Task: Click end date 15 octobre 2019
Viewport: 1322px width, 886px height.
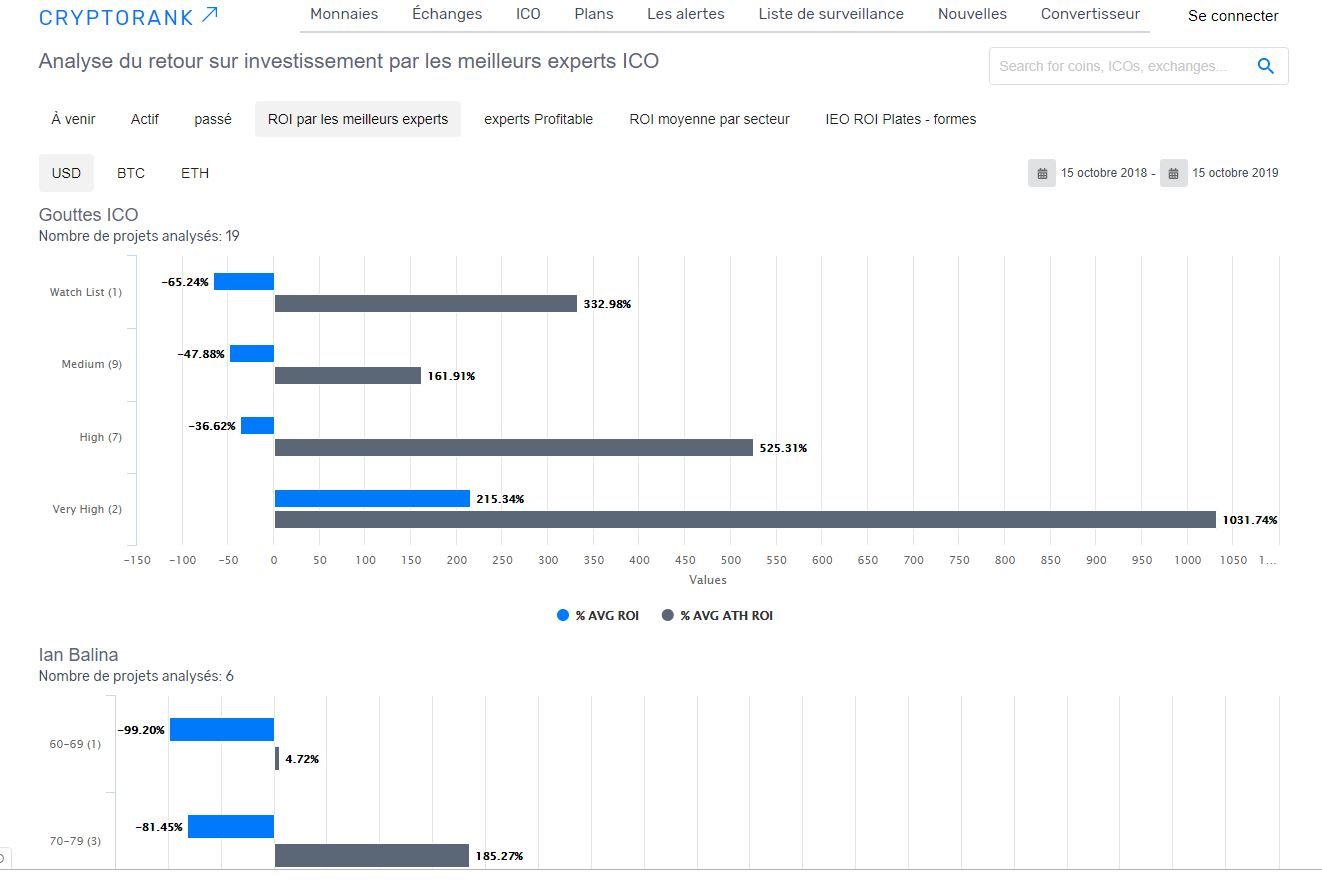Action: coord(1235,173)
